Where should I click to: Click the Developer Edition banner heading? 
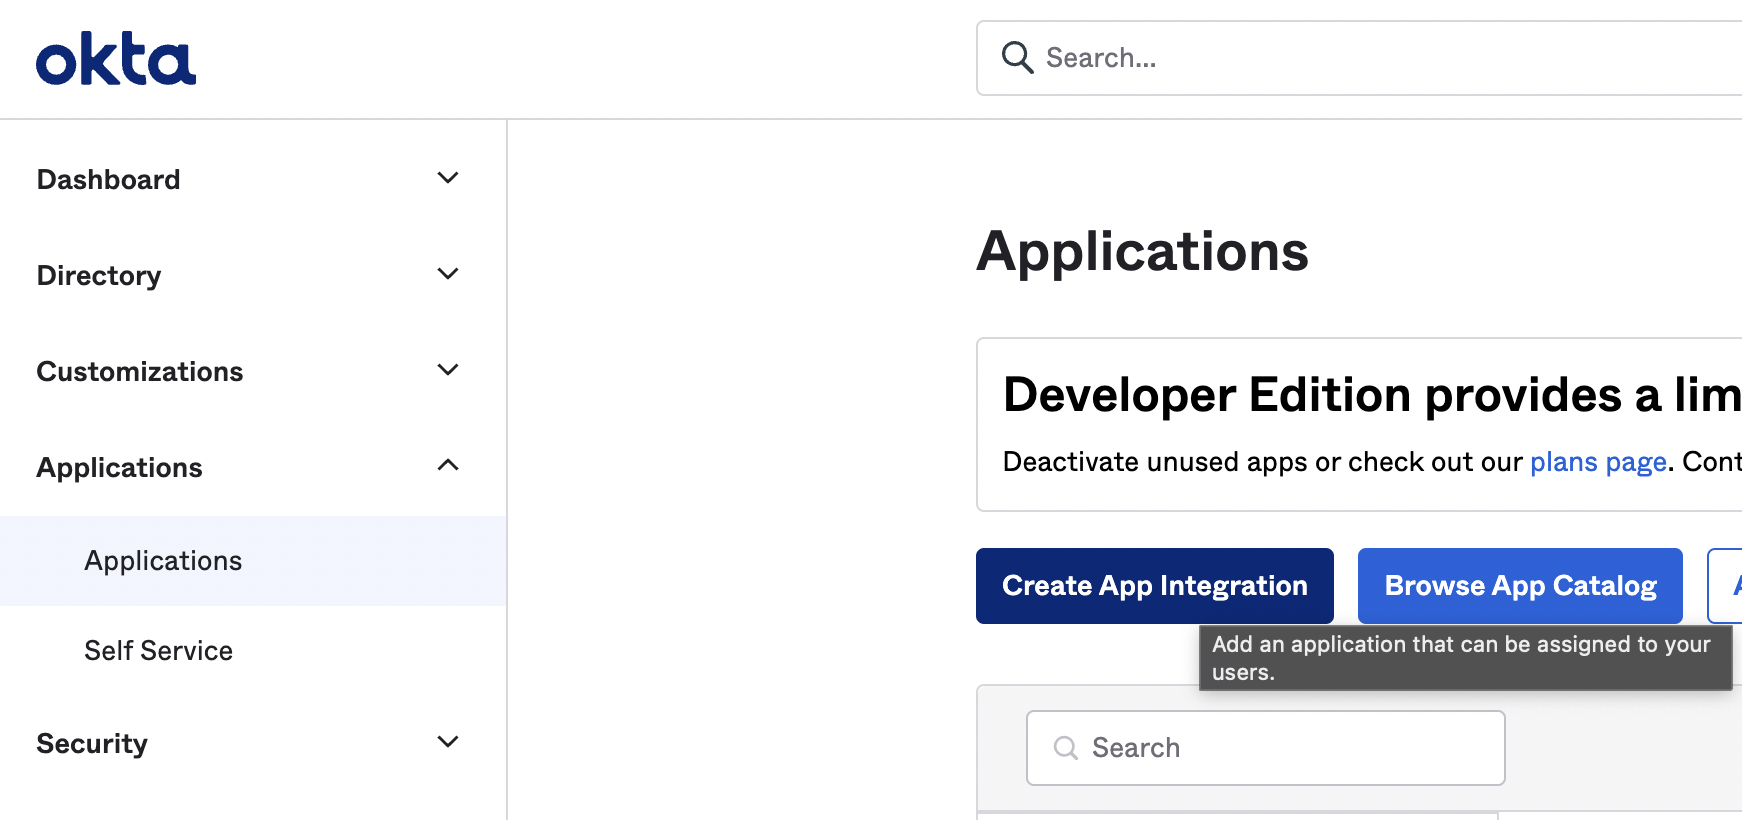(x=1372, y=395)
